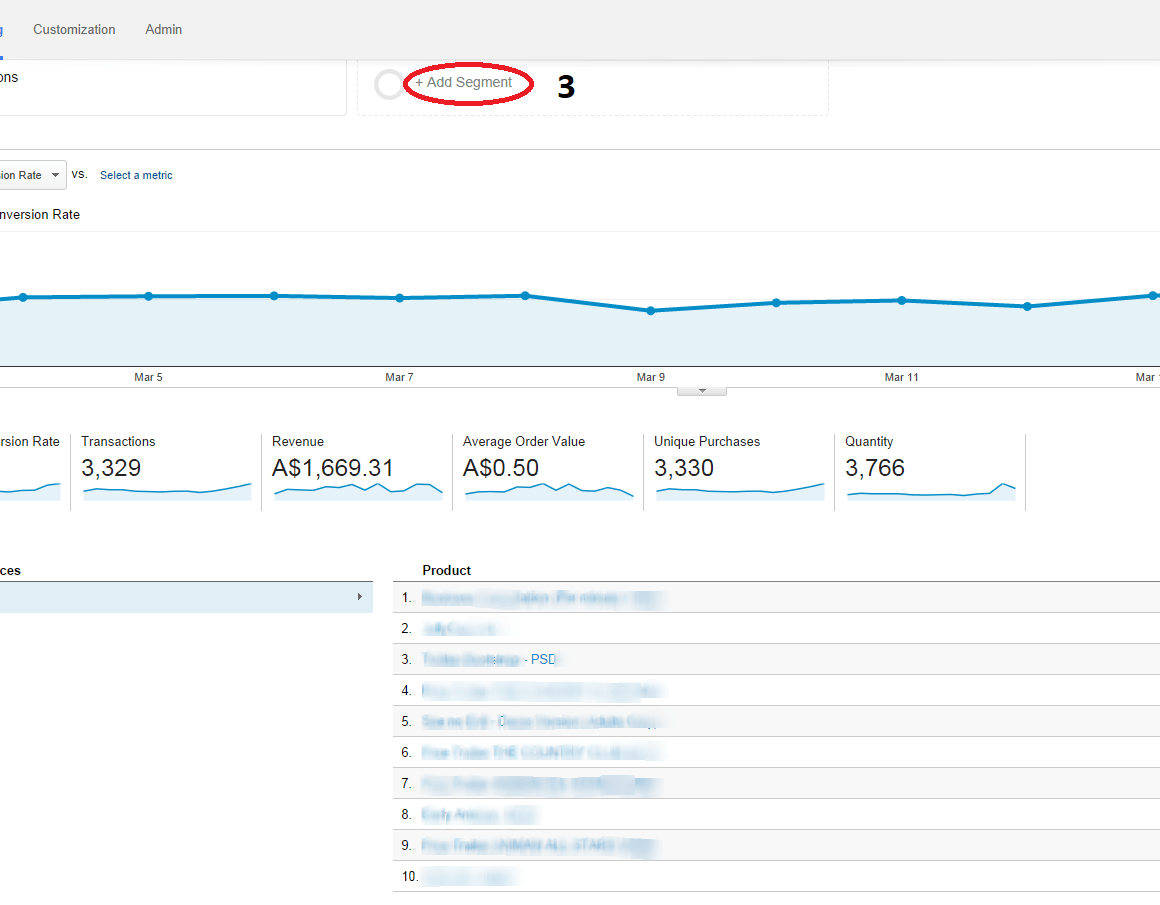
Task: Click the Unique Purchases sparkline
Action: 739,490
